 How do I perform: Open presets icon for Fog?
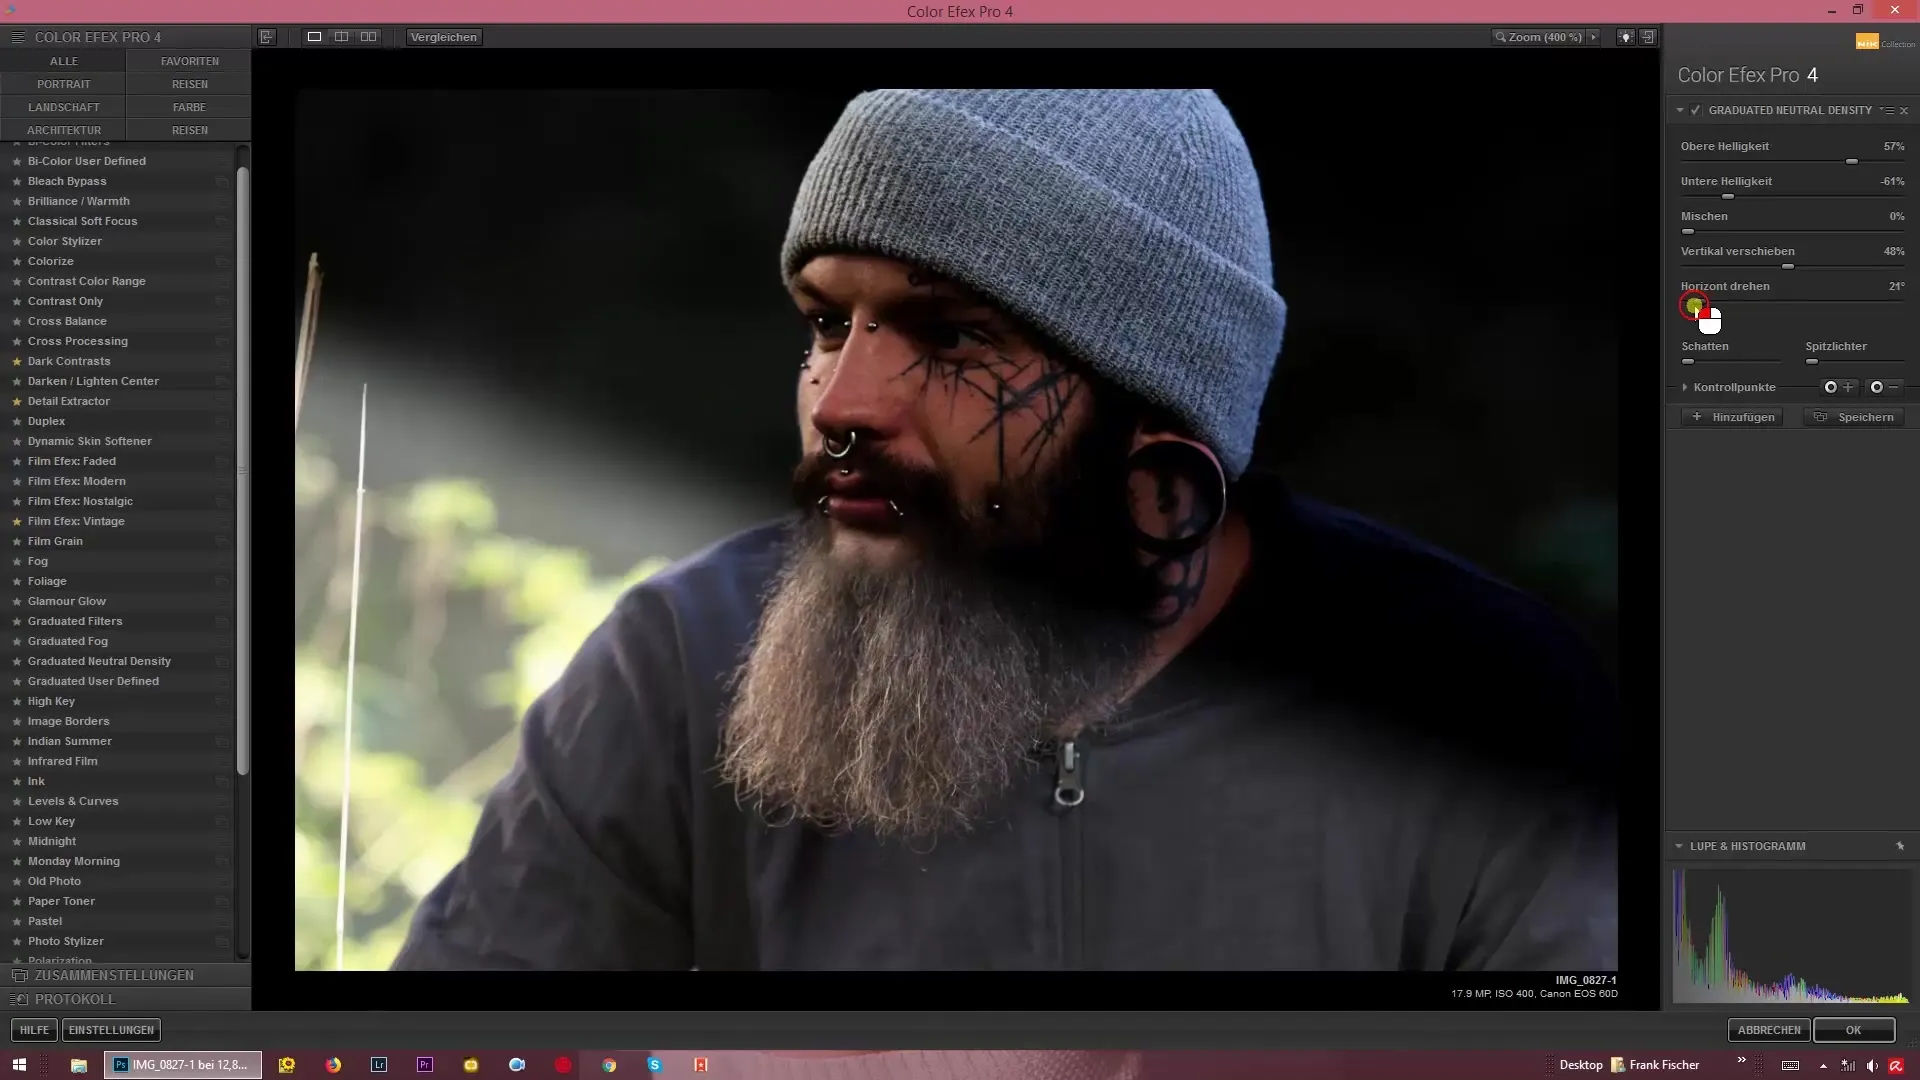point(222,561)
